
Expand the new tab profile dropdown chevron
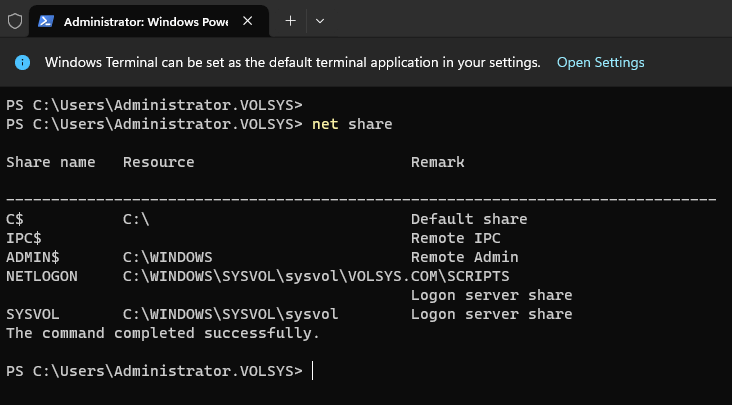319,20
